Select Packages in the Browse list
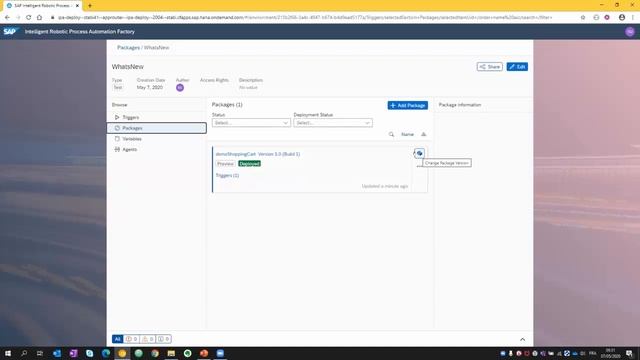Screen dimensions: 640x360 [x=156, y=128]
